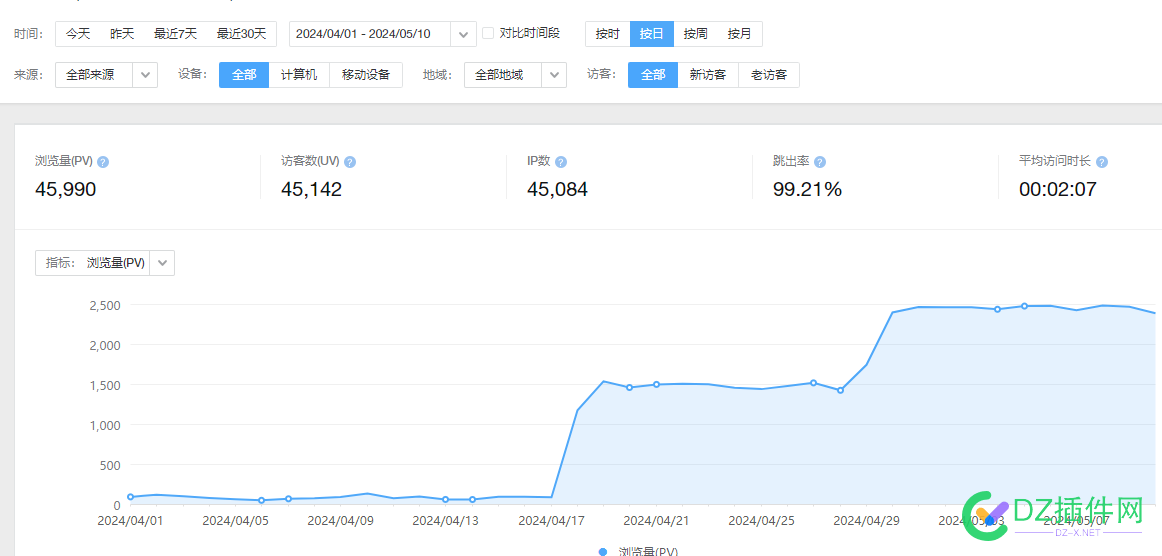The image size is (1162, 556).
Task: Select visitor filter 全部
Action: coord(653,75)
